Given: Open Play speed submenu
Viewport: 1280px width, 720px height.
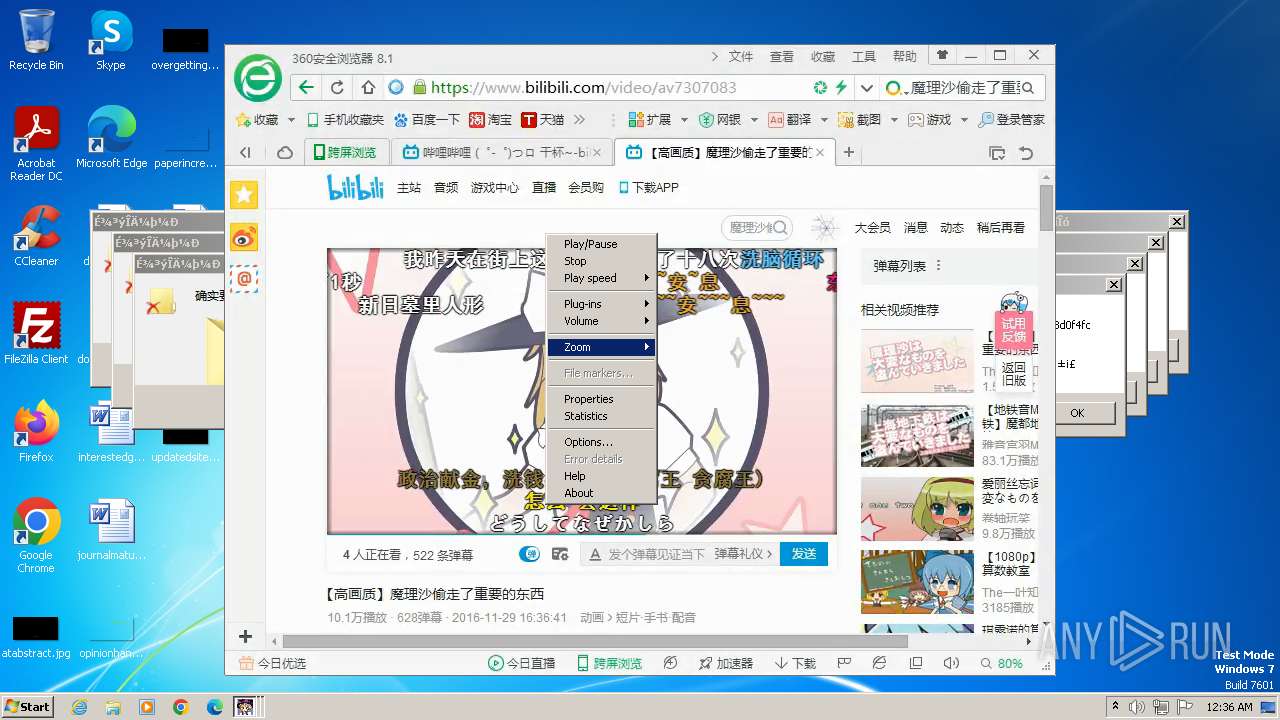Looking at the screenshot, I should point(601,278).
